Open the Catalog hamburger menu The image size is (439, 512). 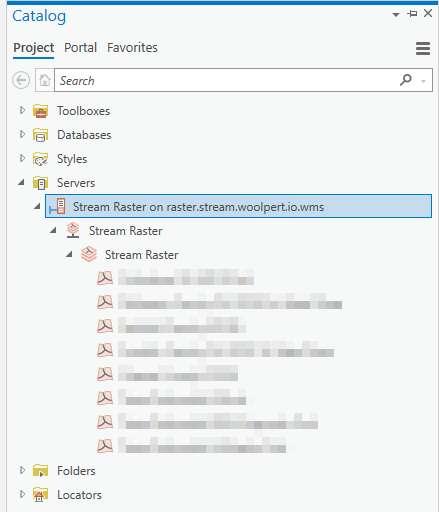tap(423, 48)
